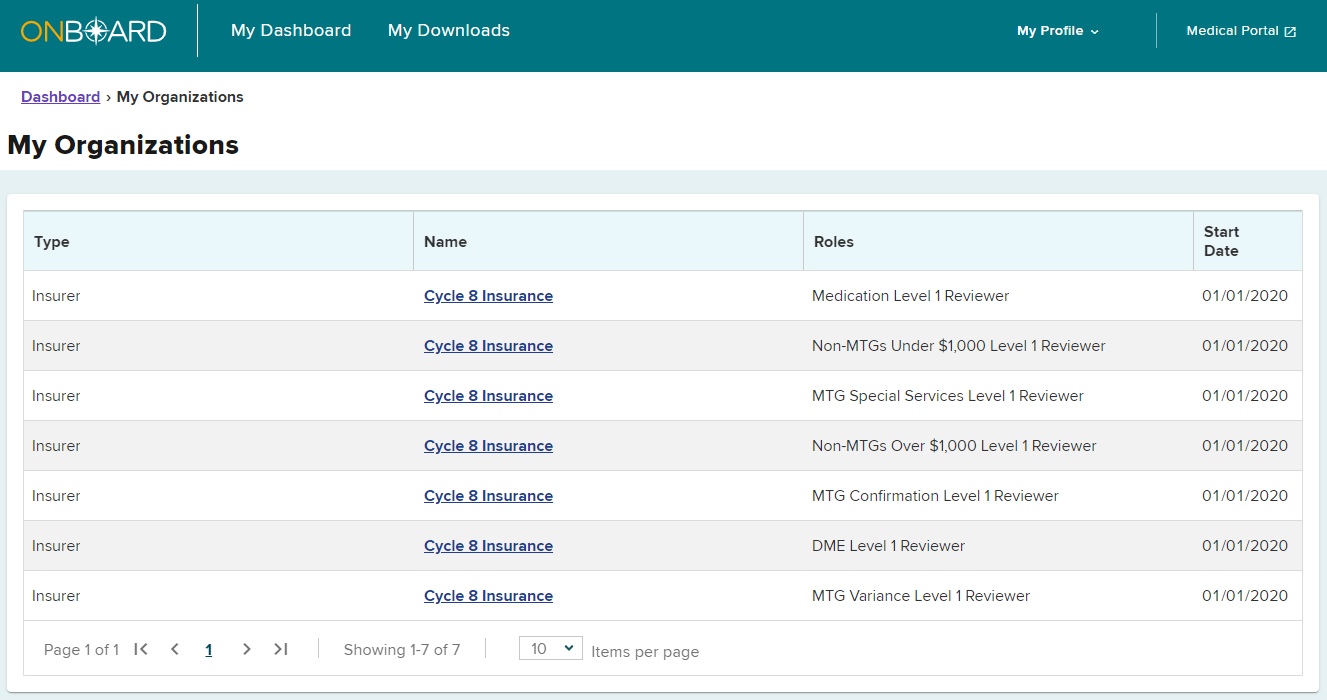Select page number 1 in pagination
This screenshot has width=1327, height=700.
pyautogui.click(x=209, y=650)
